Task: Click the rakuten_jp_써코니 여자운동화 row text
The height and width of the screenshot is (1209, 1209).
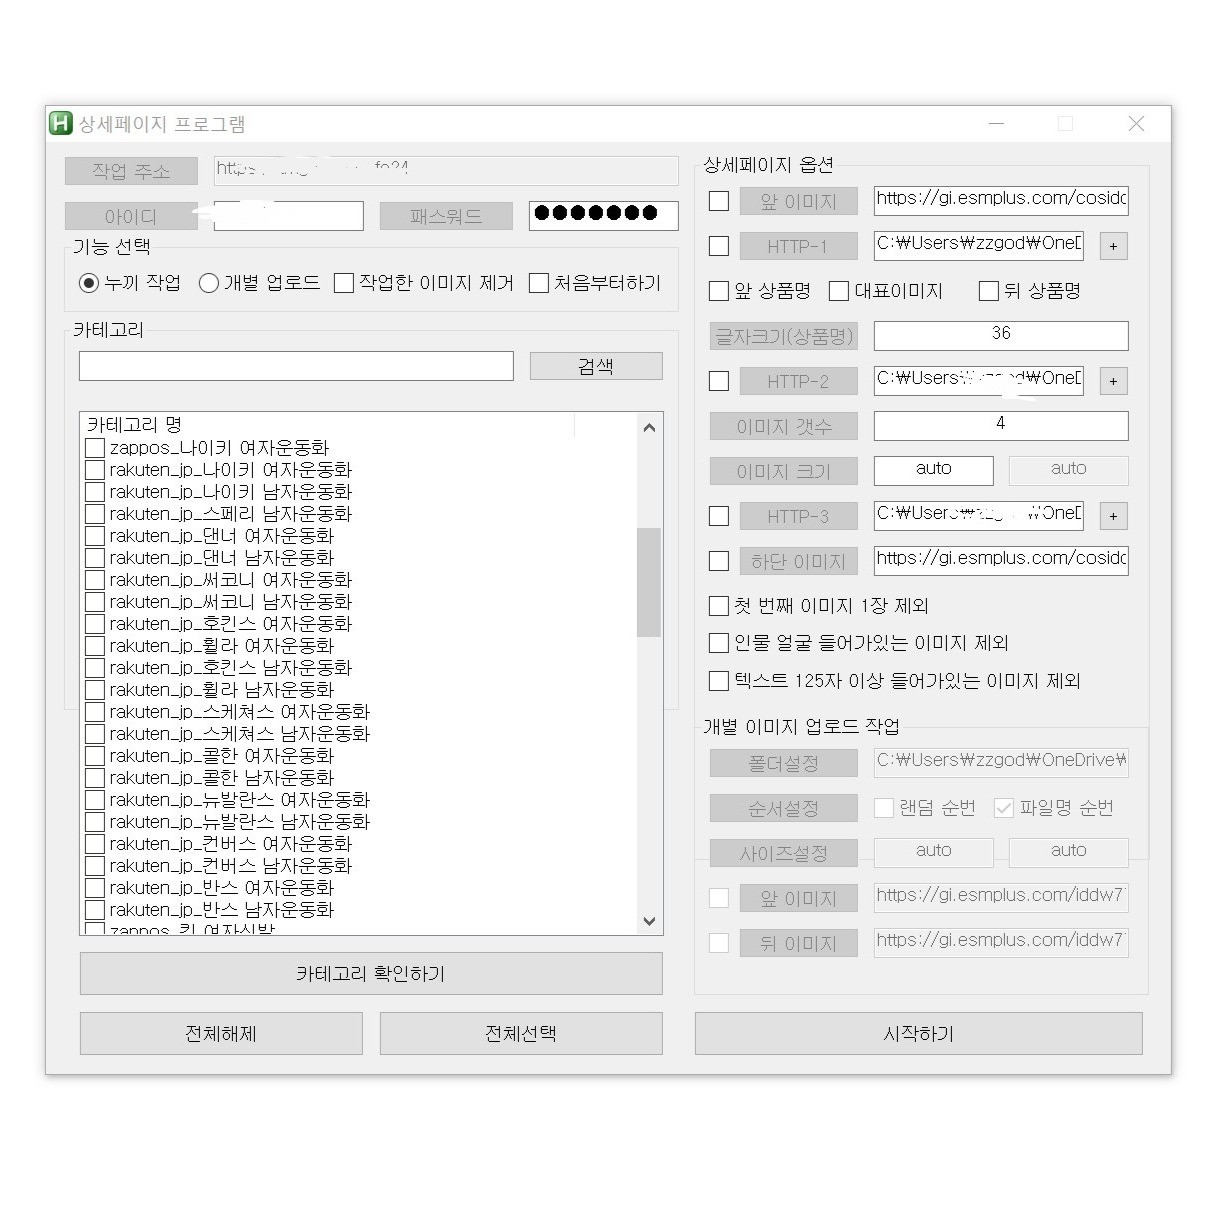Action: 230,579
